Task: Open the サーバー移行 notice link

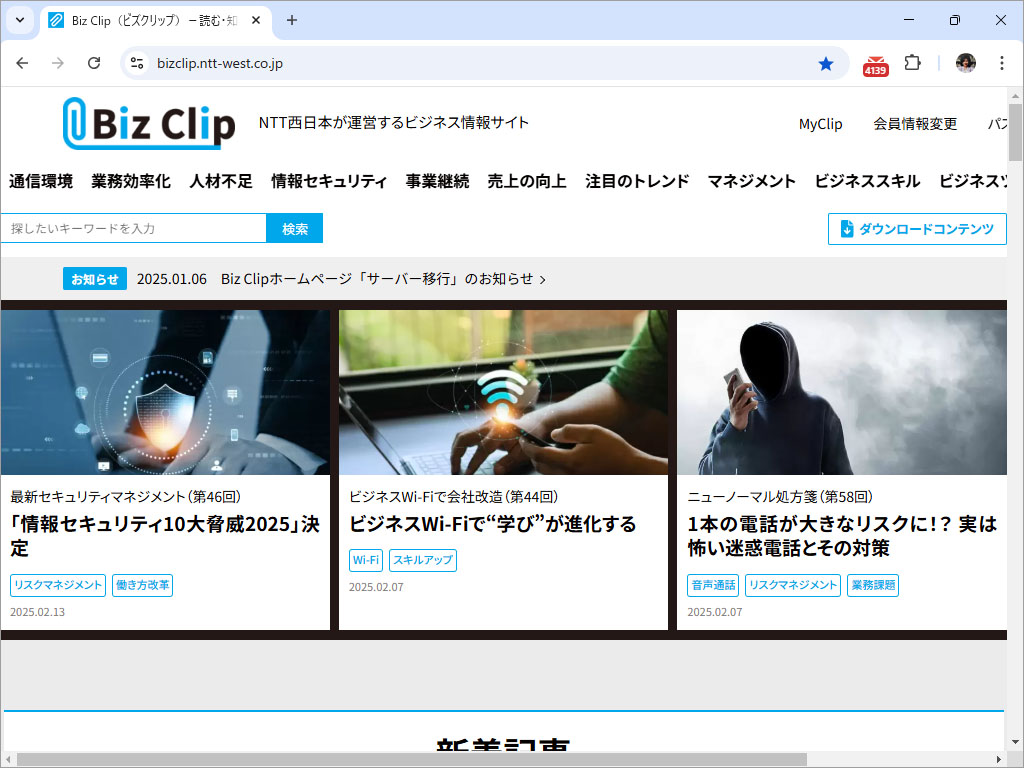Action: pos(383,279)
